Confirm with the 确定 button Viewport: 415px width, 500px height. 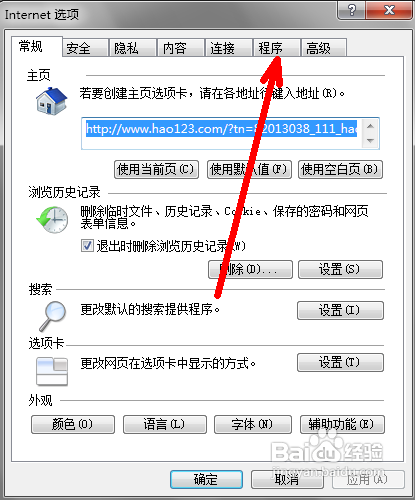click(x=206, y=480)
